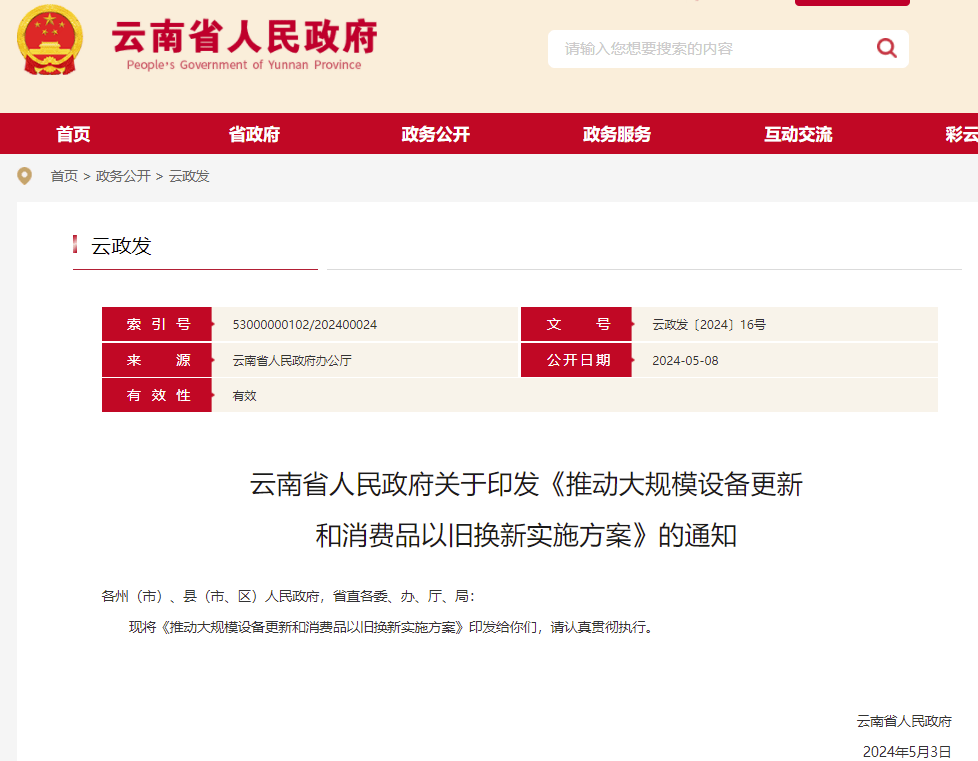The width and height of the screenshot is (978, 761).
Task: Go to 政务服务 navigation item
Action: coord(617,134)
